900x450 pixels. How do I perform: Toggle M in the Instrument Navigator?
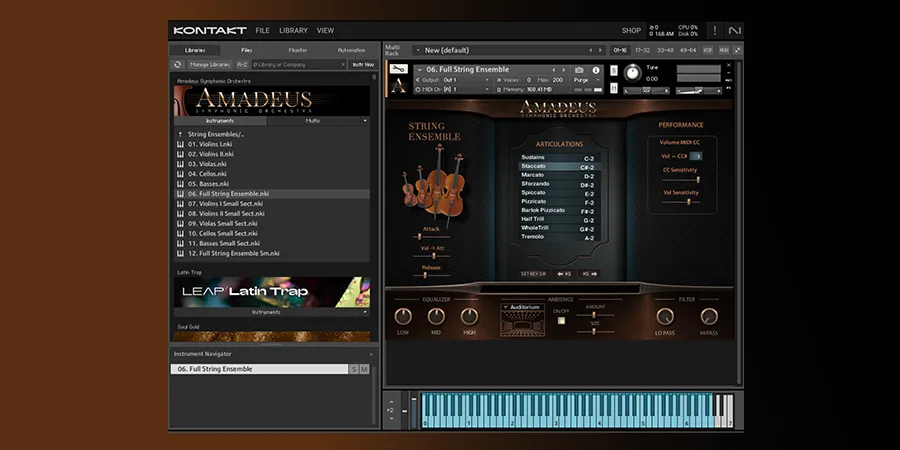tap(364, 369)
